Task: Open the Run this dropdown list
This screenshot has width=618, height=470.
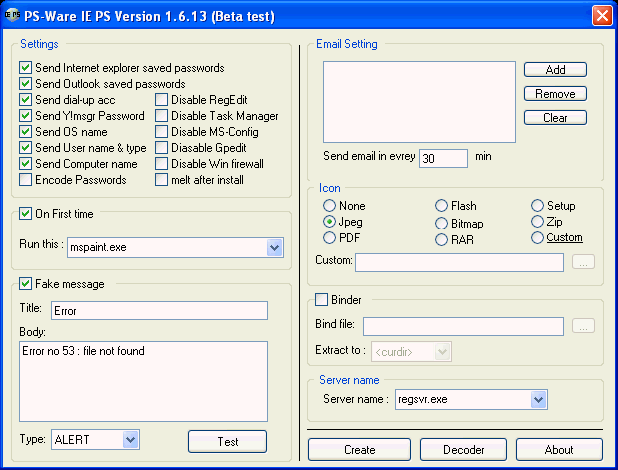Action: point(274,247)
